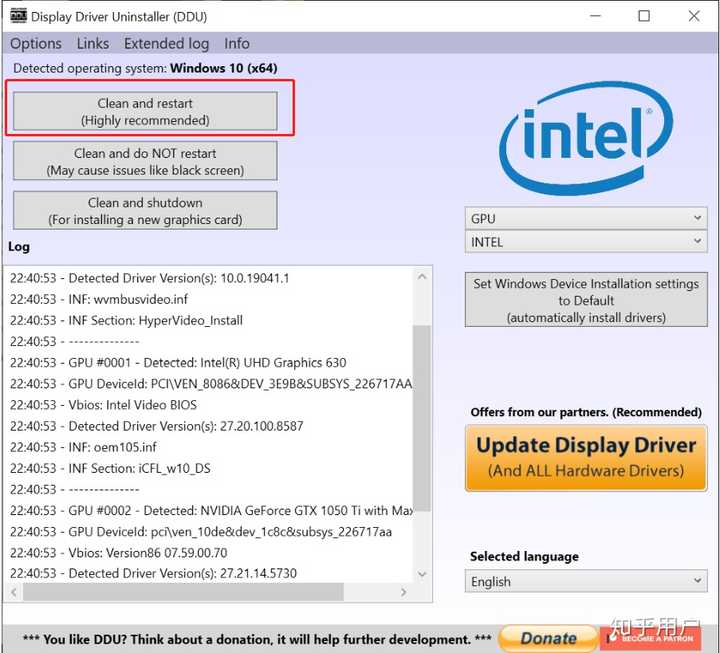Select log line 'INF Section: iCFL_w10_DS'

[110, 468]
